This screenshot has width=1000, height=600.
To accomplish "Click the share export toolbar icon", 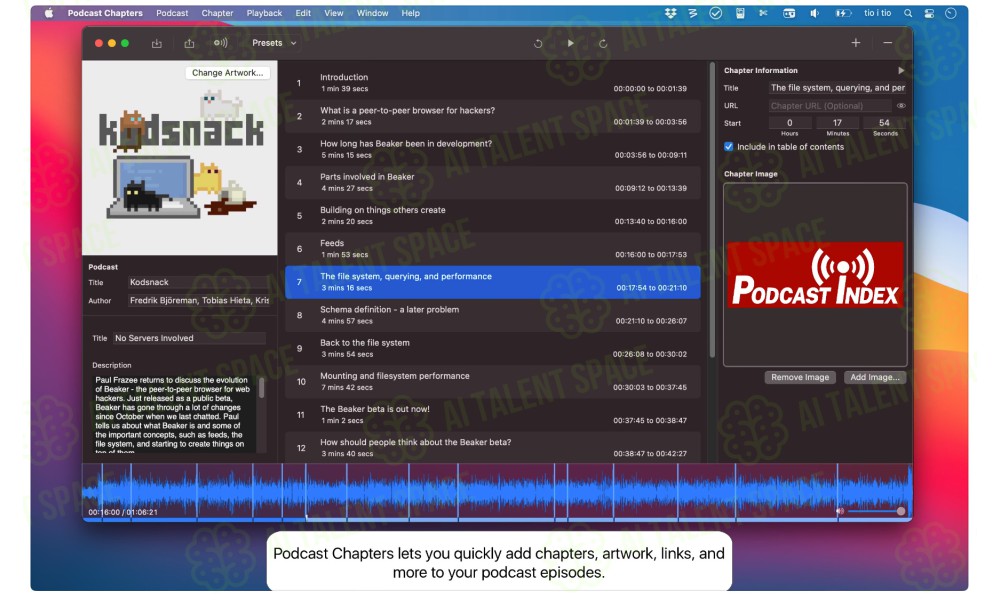I will click(x=189, y=43).
